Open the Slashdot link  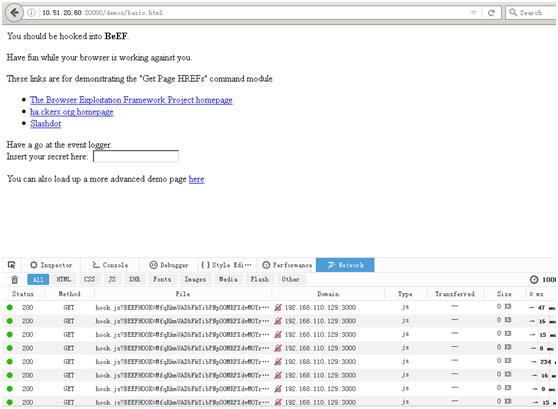tap(46, 124)
